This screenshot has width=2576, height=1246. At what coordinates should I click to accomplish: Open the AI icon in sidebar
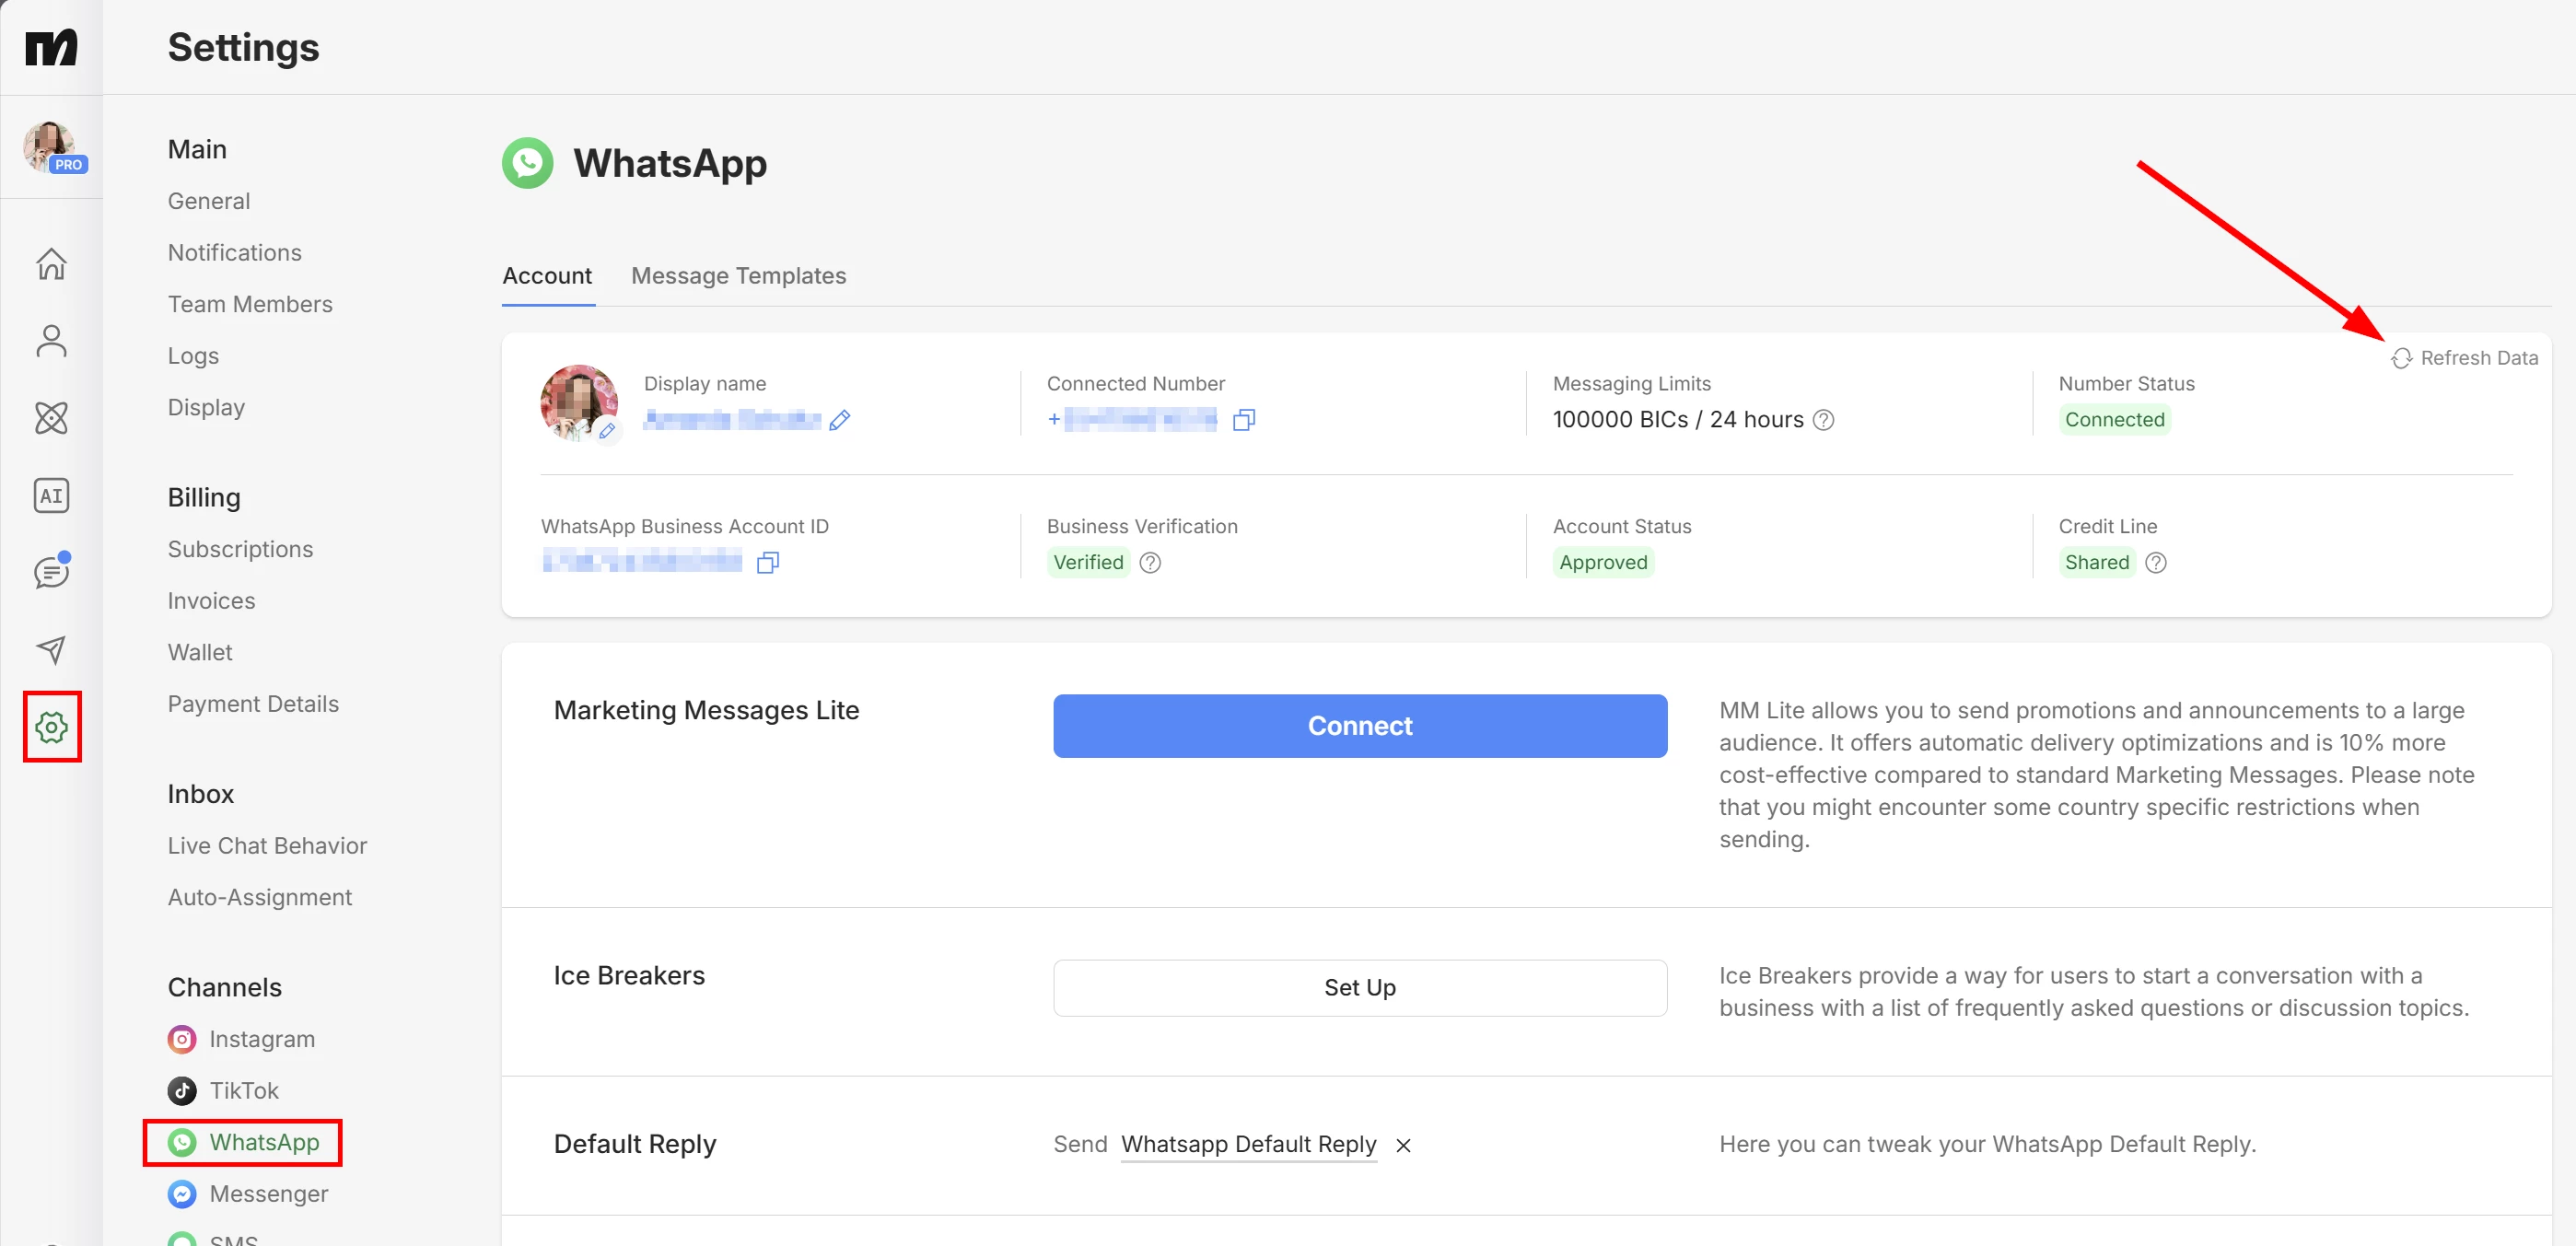point(51,495)
